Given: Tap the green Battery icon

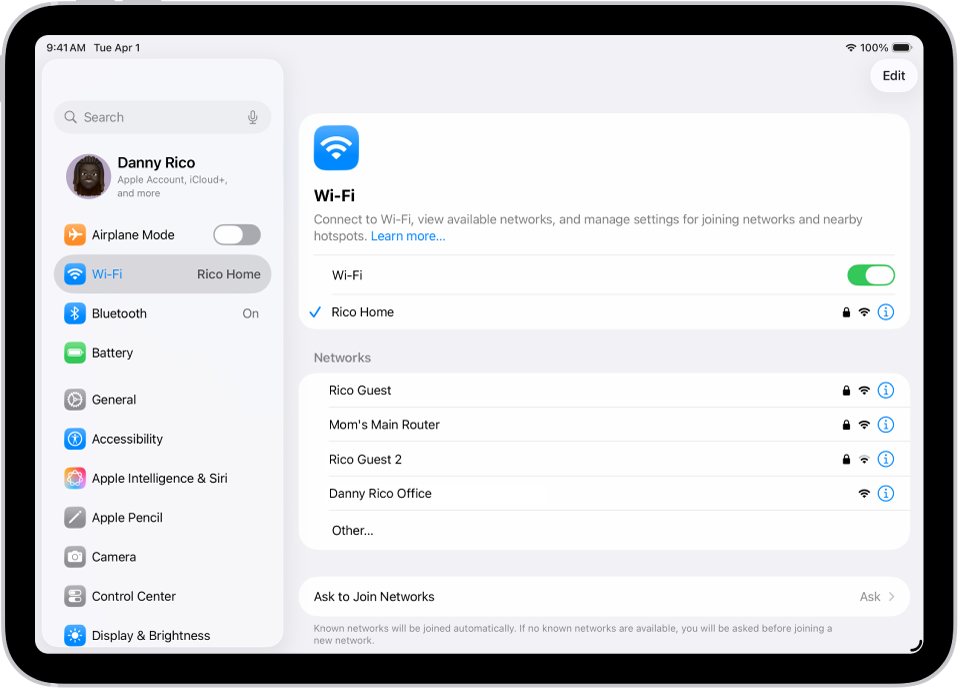Looking at the screenshot, I should (75, 353).
